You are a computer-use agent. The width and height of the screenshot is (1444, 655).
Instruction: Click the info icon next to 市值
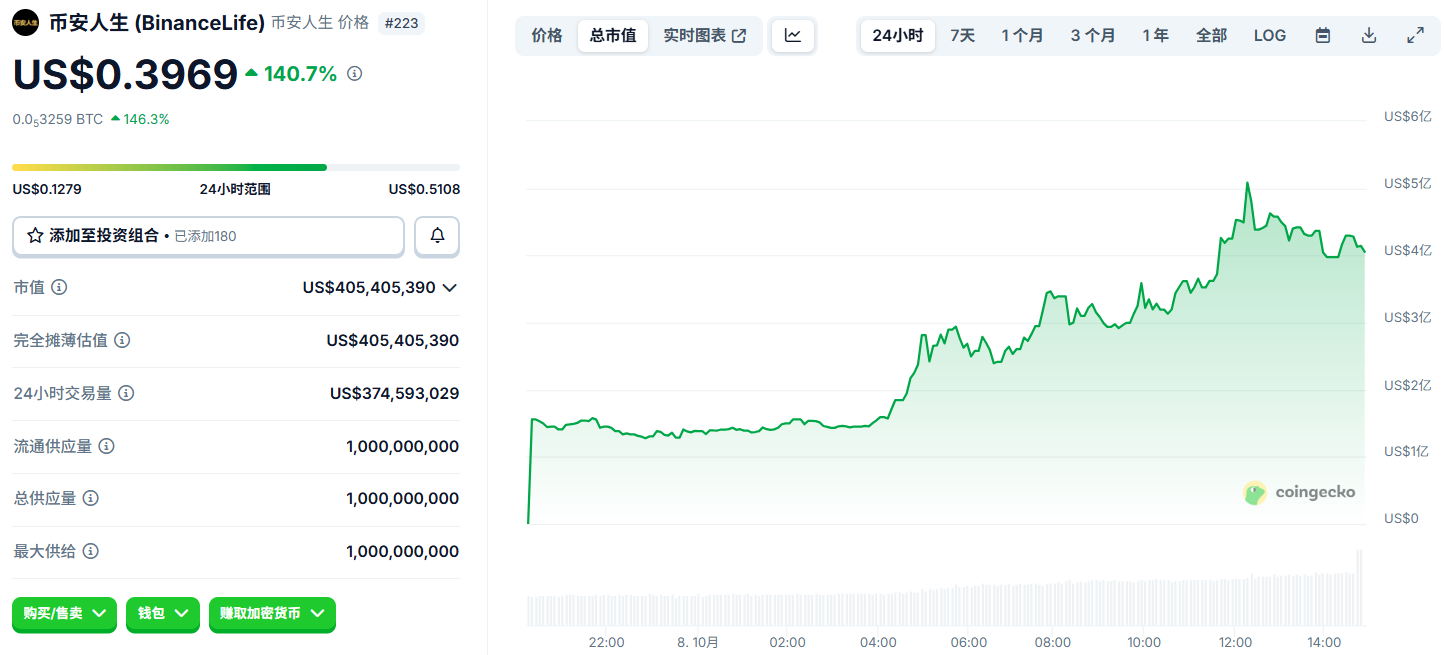[x=59, y=288]
